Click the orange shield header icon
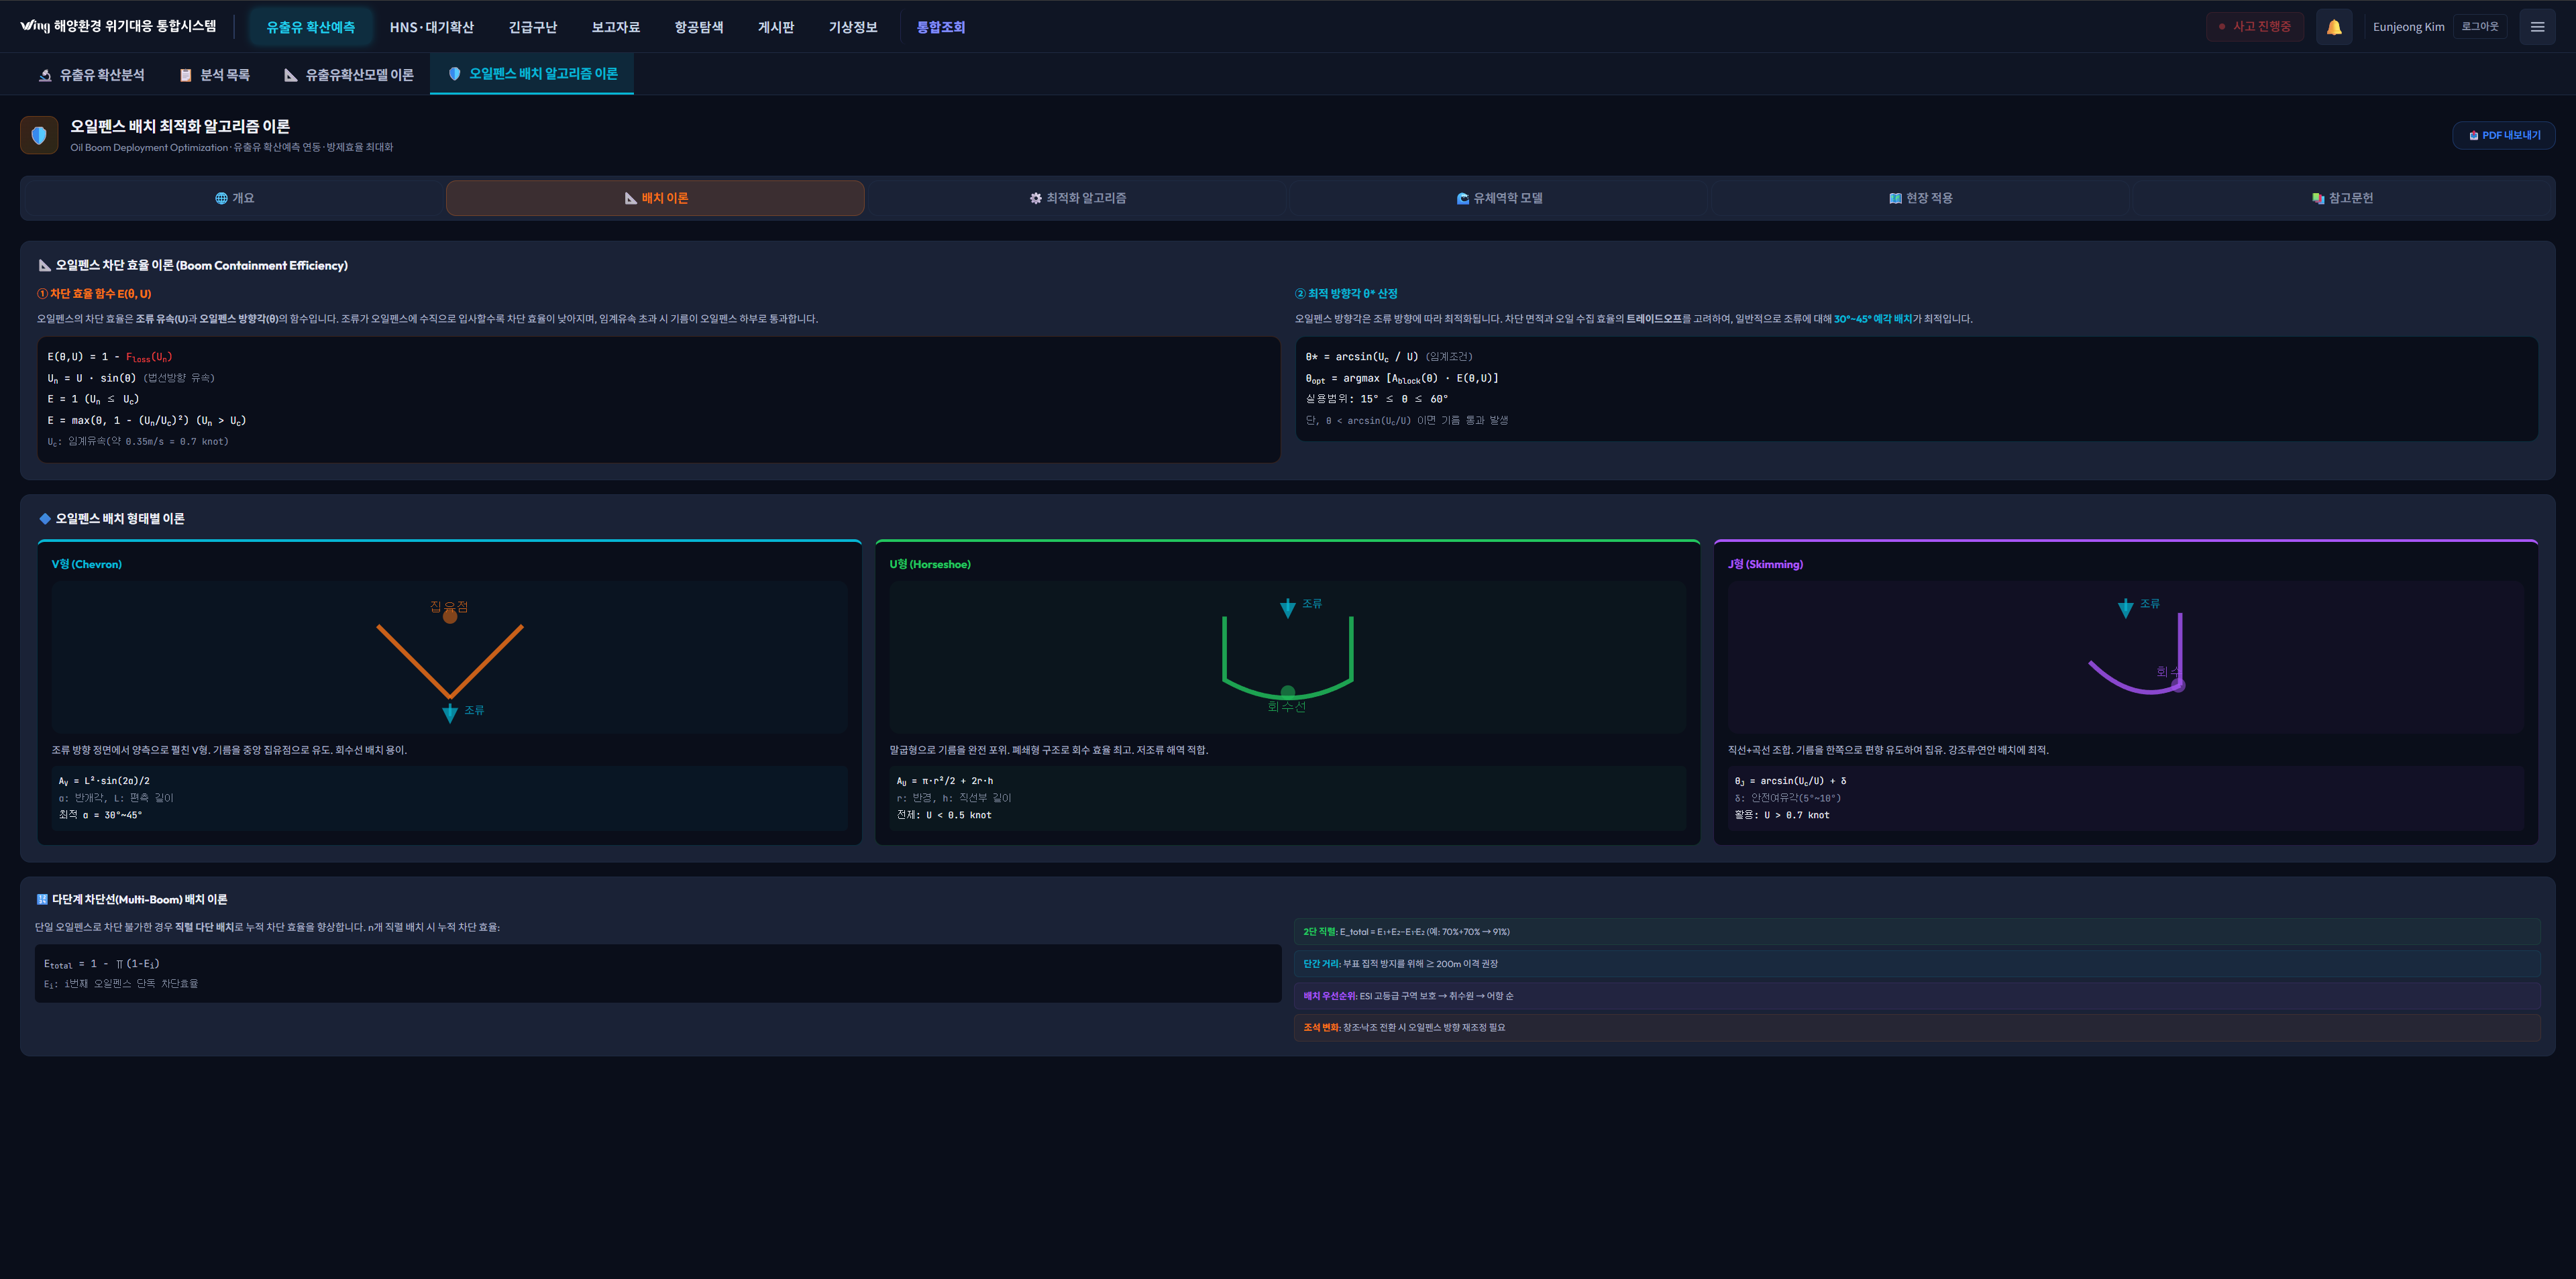 (x=39, y=135)
